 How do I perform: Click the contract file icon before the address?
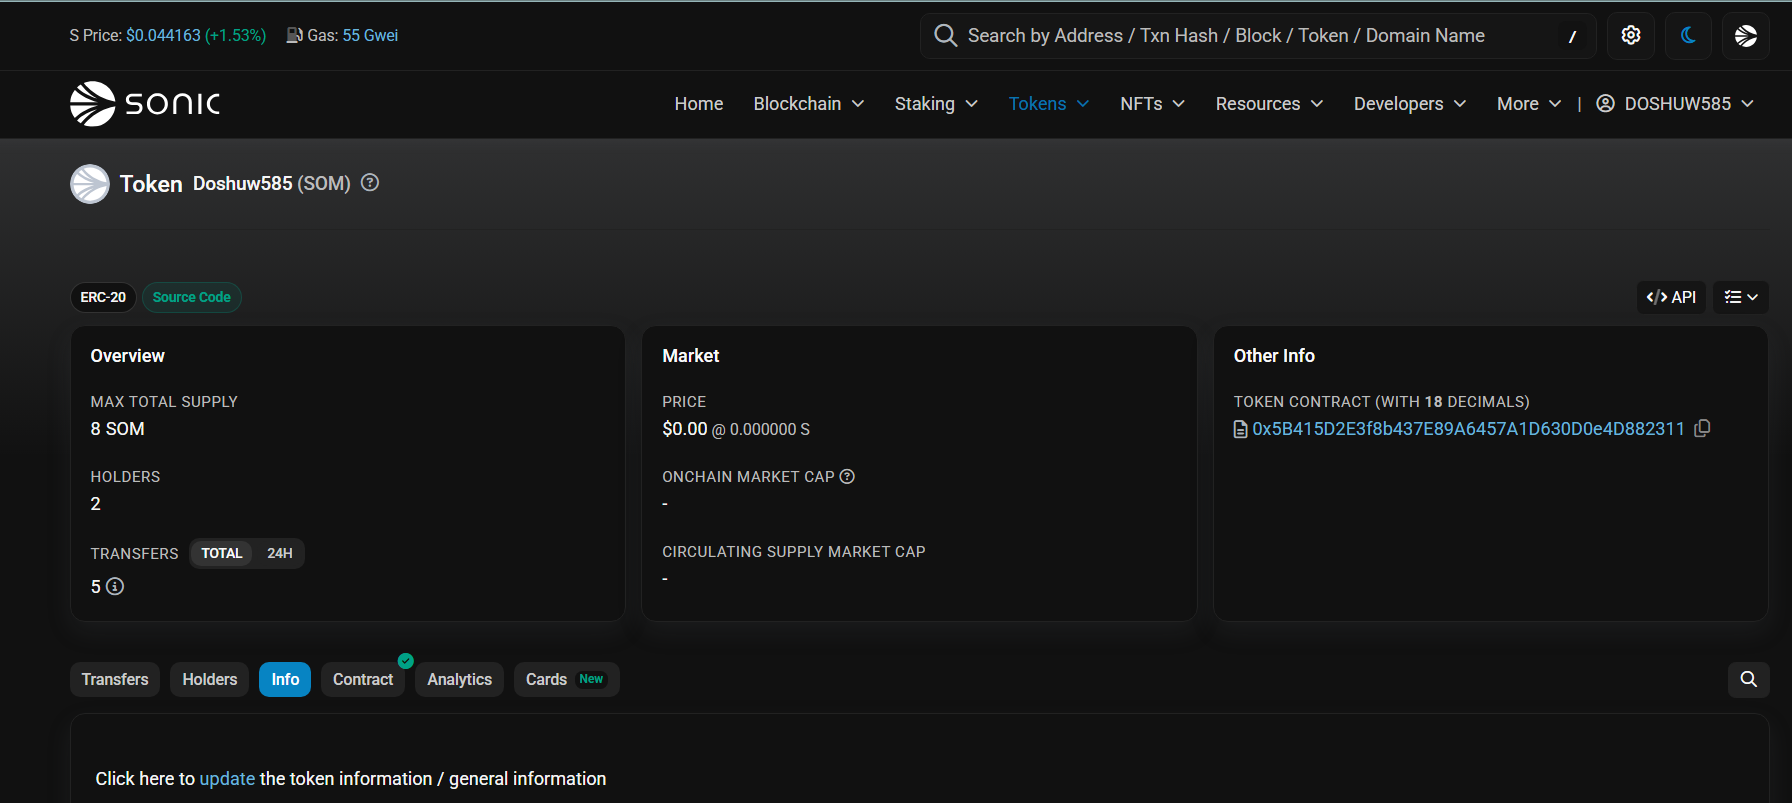(1241, 429)
